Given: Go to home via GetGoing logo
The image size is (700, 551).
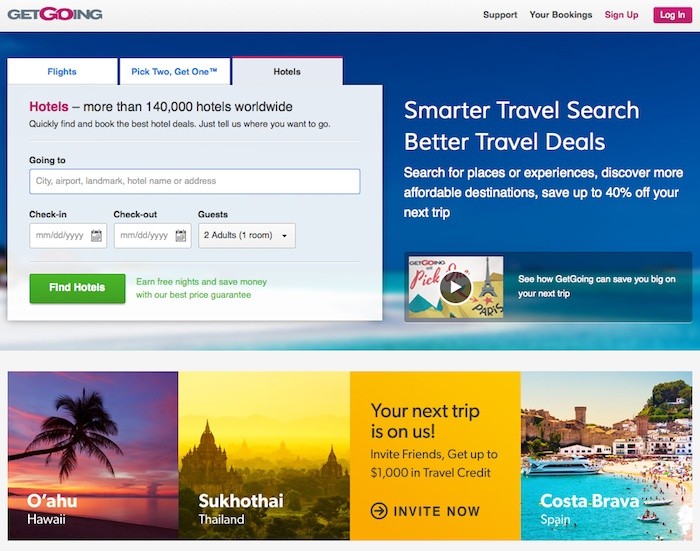Looking at the screenshot, I should click(55, 14).
